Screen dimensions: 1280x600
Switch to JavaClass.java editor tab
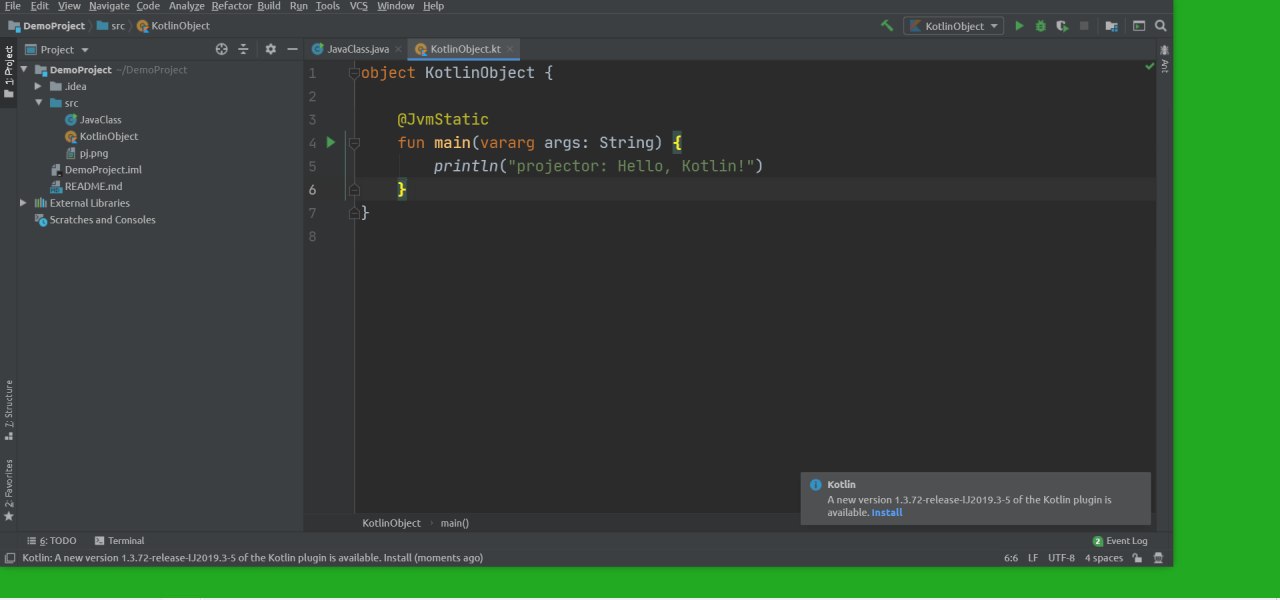coord(357,49)
